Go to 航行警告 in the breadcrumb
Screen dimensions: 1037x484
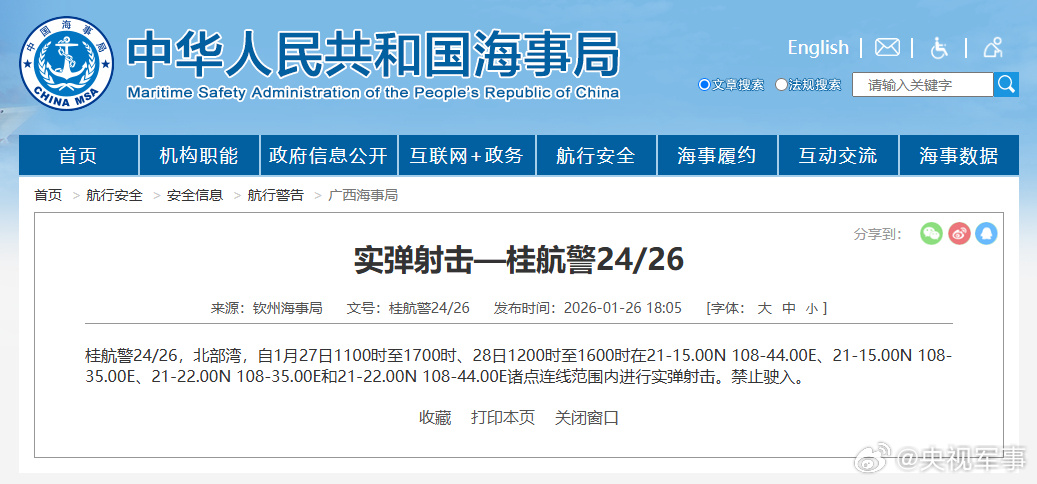coord(275,195)
